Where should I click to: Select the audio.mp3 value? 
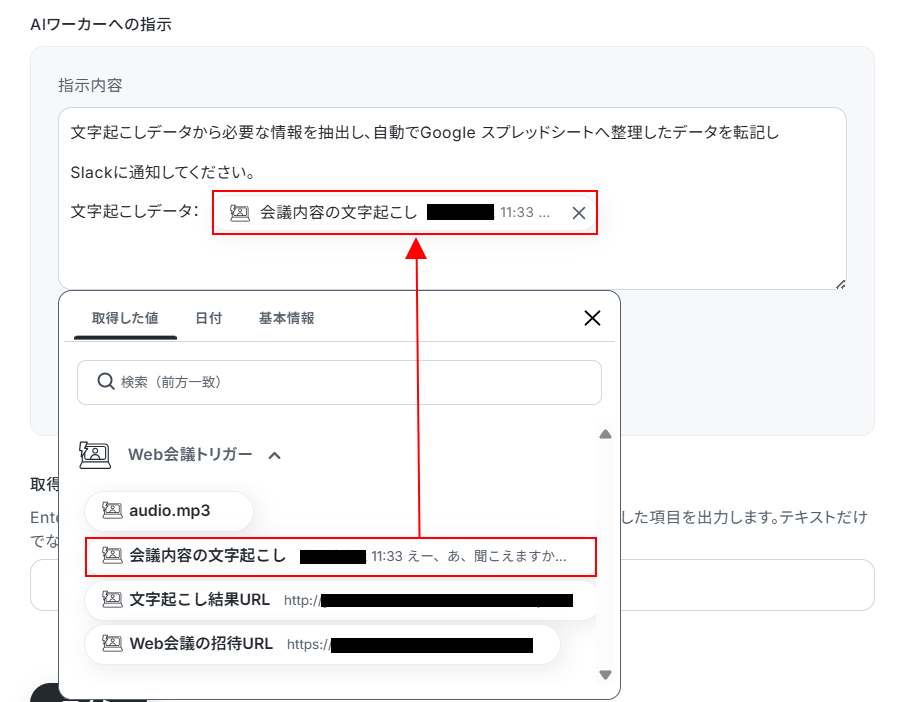169,511
